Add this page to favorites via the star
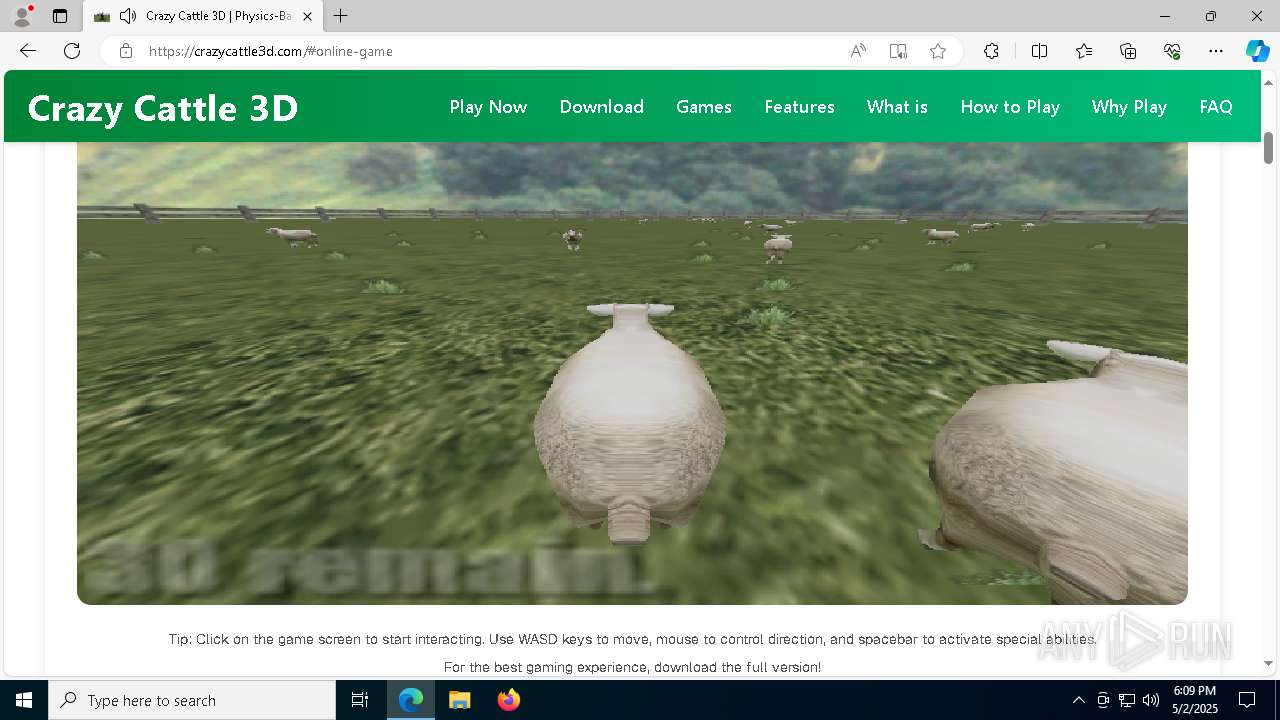 (x=938, y=51)
